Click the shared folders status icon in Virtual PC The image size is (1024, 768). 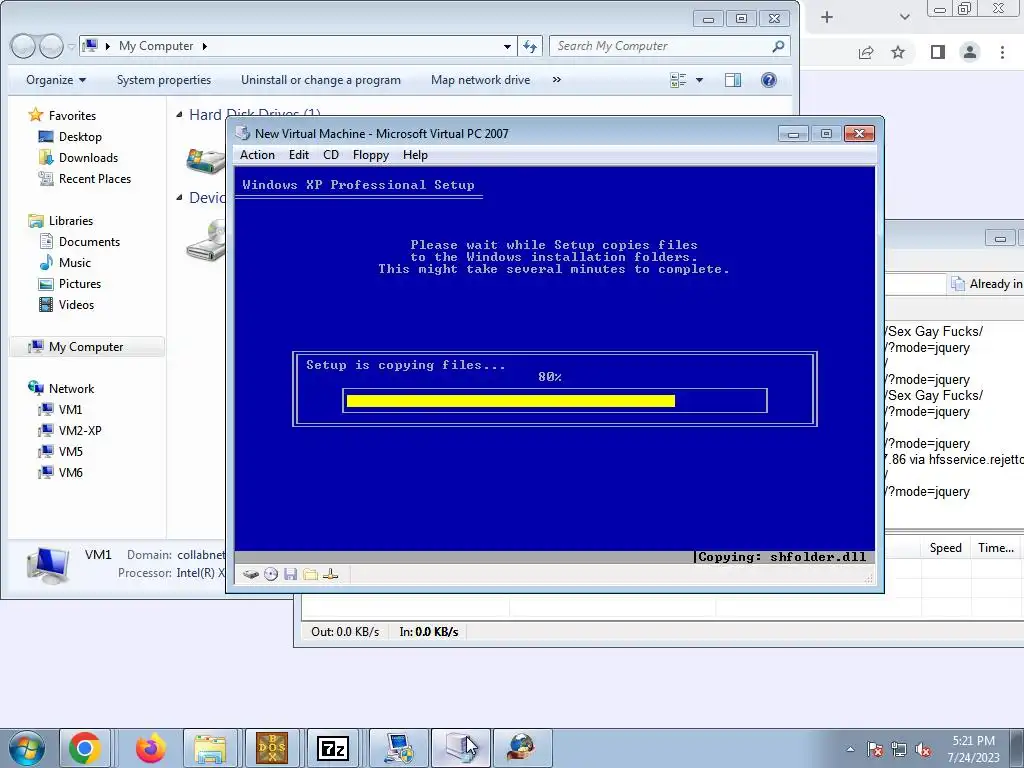311,575
